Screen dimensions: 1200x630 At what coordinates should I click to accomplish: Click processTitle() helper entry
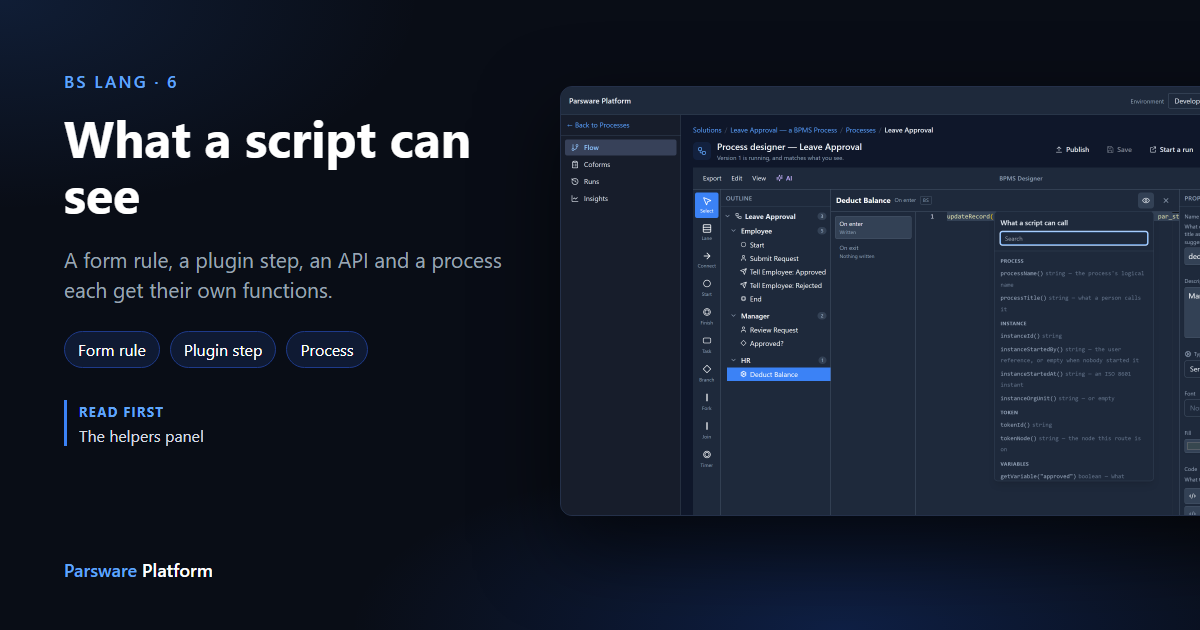[1070, 304]
